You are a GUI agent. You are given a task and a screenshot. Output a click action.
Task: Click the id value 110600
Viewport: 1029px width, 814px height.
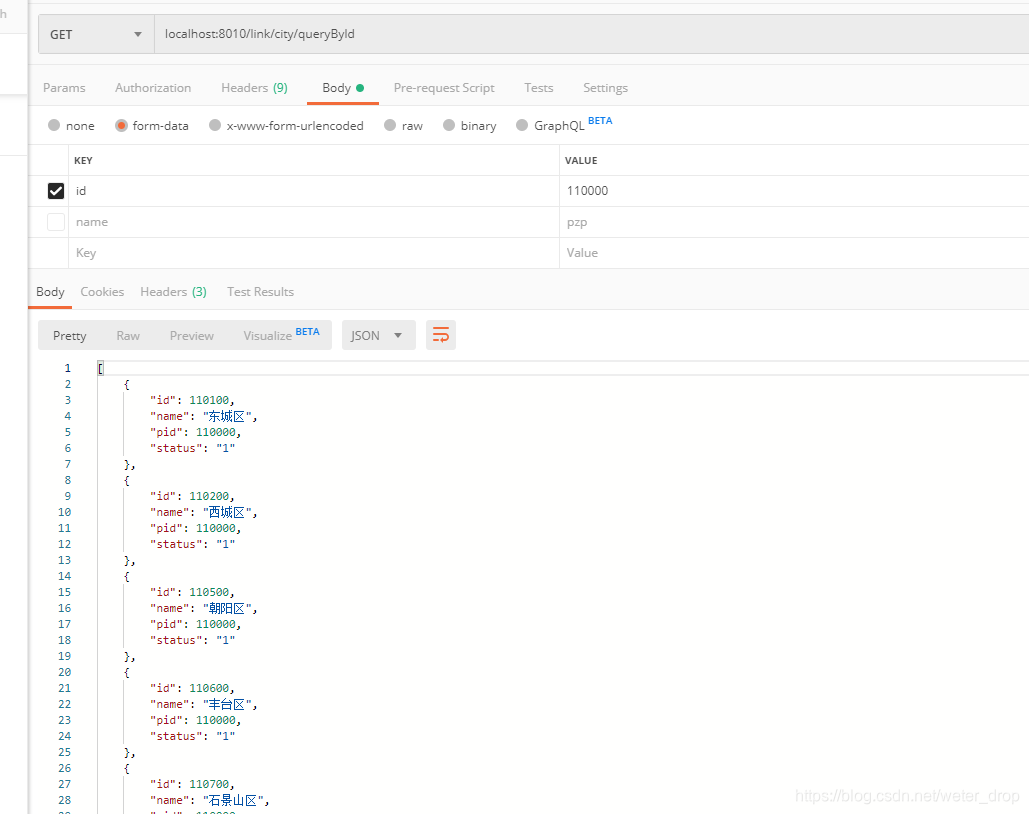pos(209,688)
